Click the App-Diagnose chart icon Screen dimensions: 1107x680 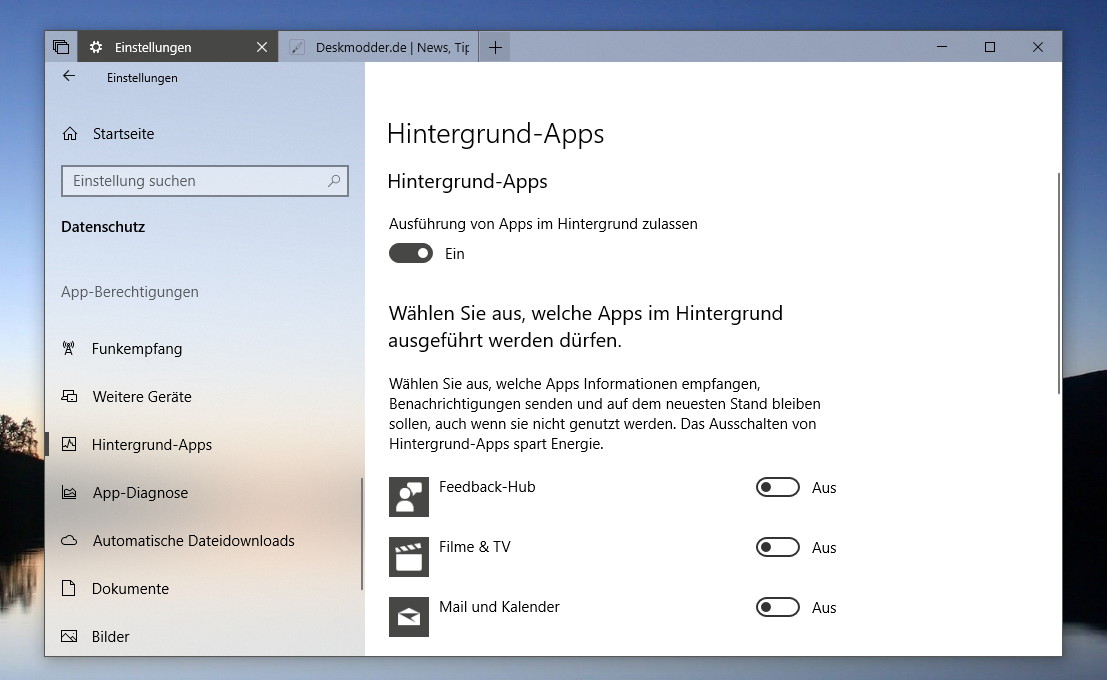[69, 492]
